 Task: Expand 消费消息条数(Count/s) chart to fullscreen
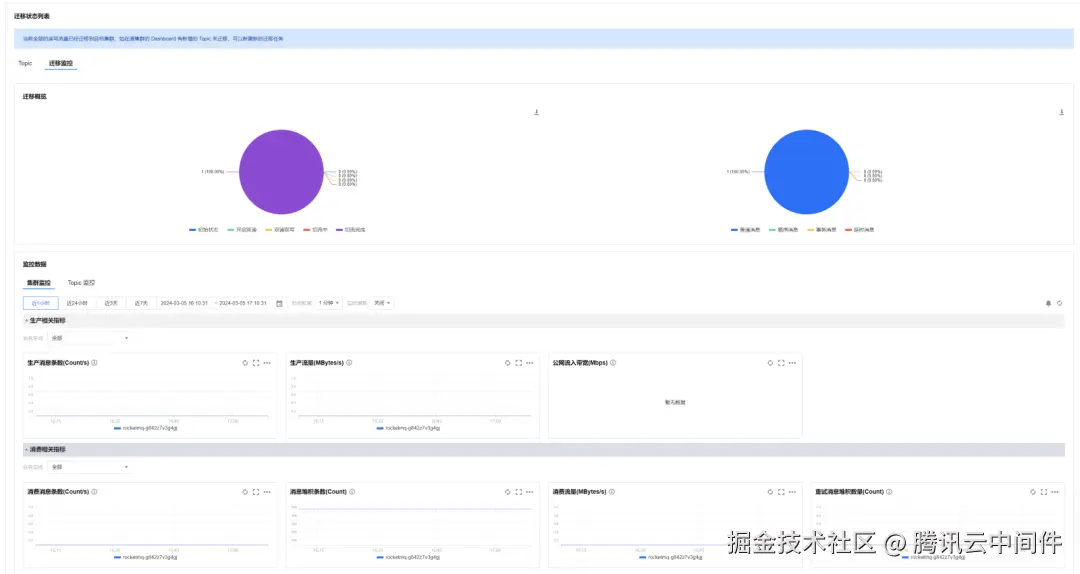coord(256,492)
